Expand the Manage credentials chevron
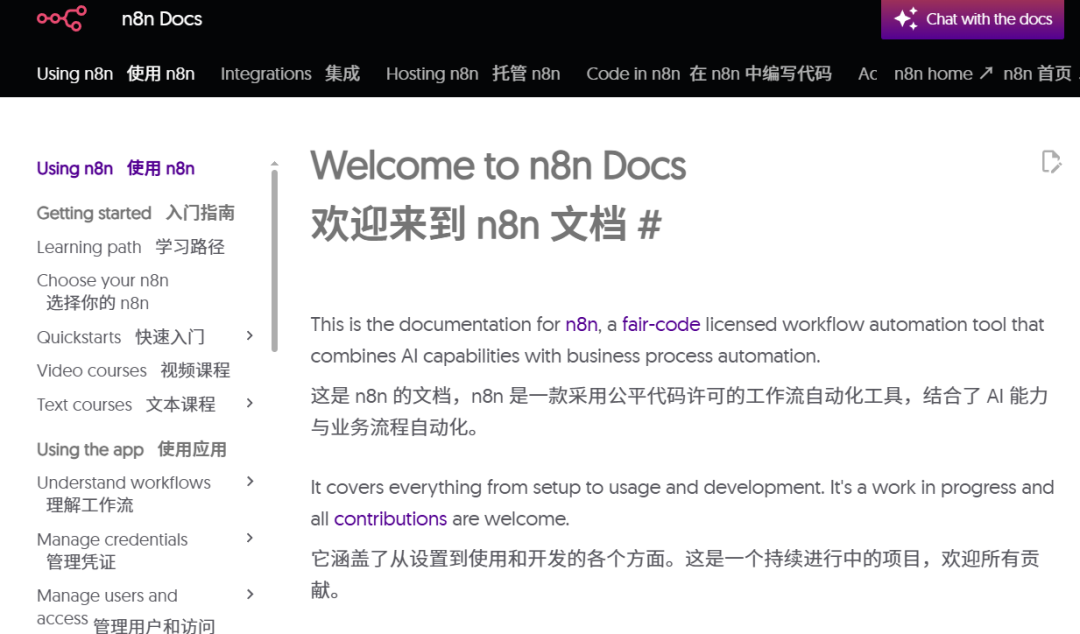1080x634 pixels. (250, 538)
